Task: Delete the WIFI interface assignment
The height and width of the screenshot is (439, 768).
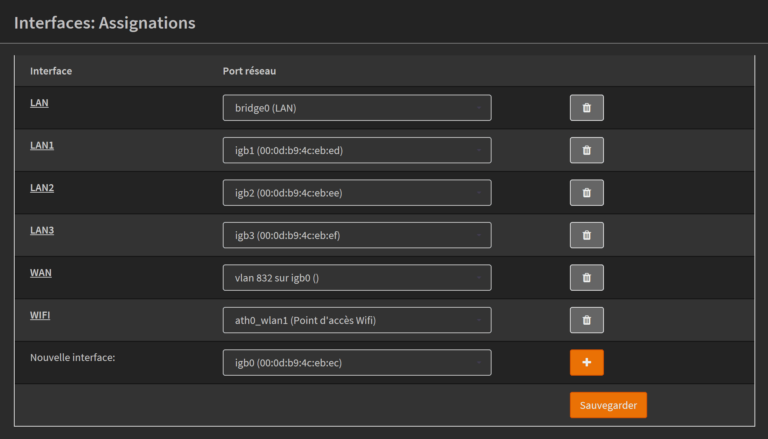Action: 586,320
